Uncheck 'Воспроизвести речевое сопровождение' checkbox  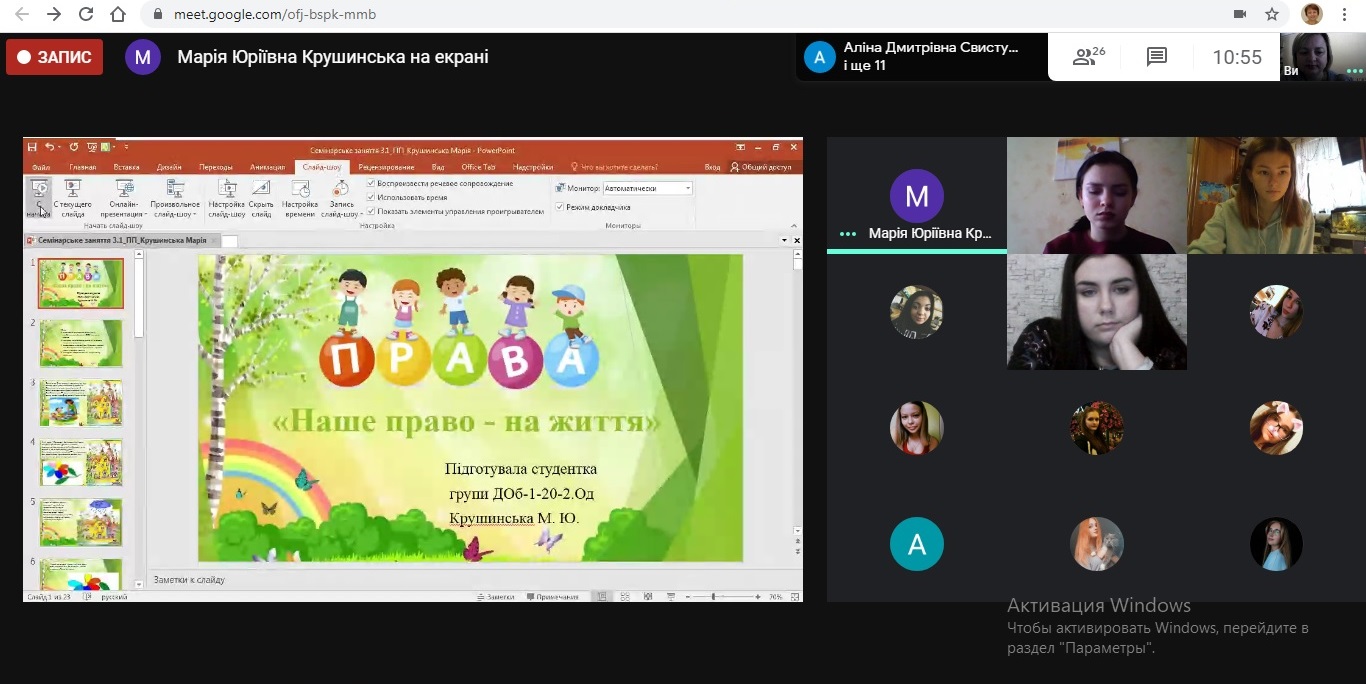coord(372,183)
